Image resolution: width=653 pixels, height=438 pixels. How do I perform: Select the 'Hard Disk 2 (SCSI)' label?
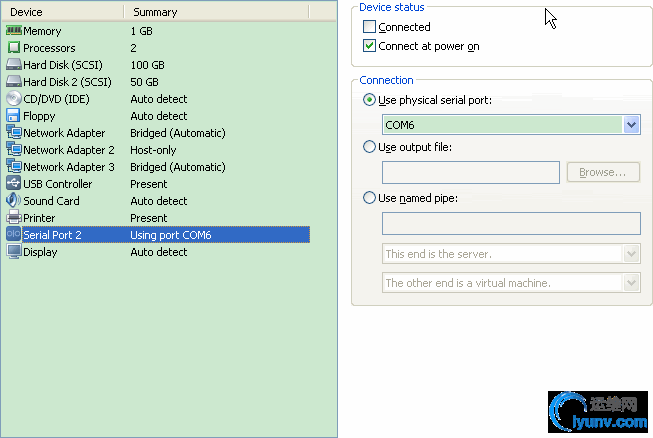click(67, 82)
